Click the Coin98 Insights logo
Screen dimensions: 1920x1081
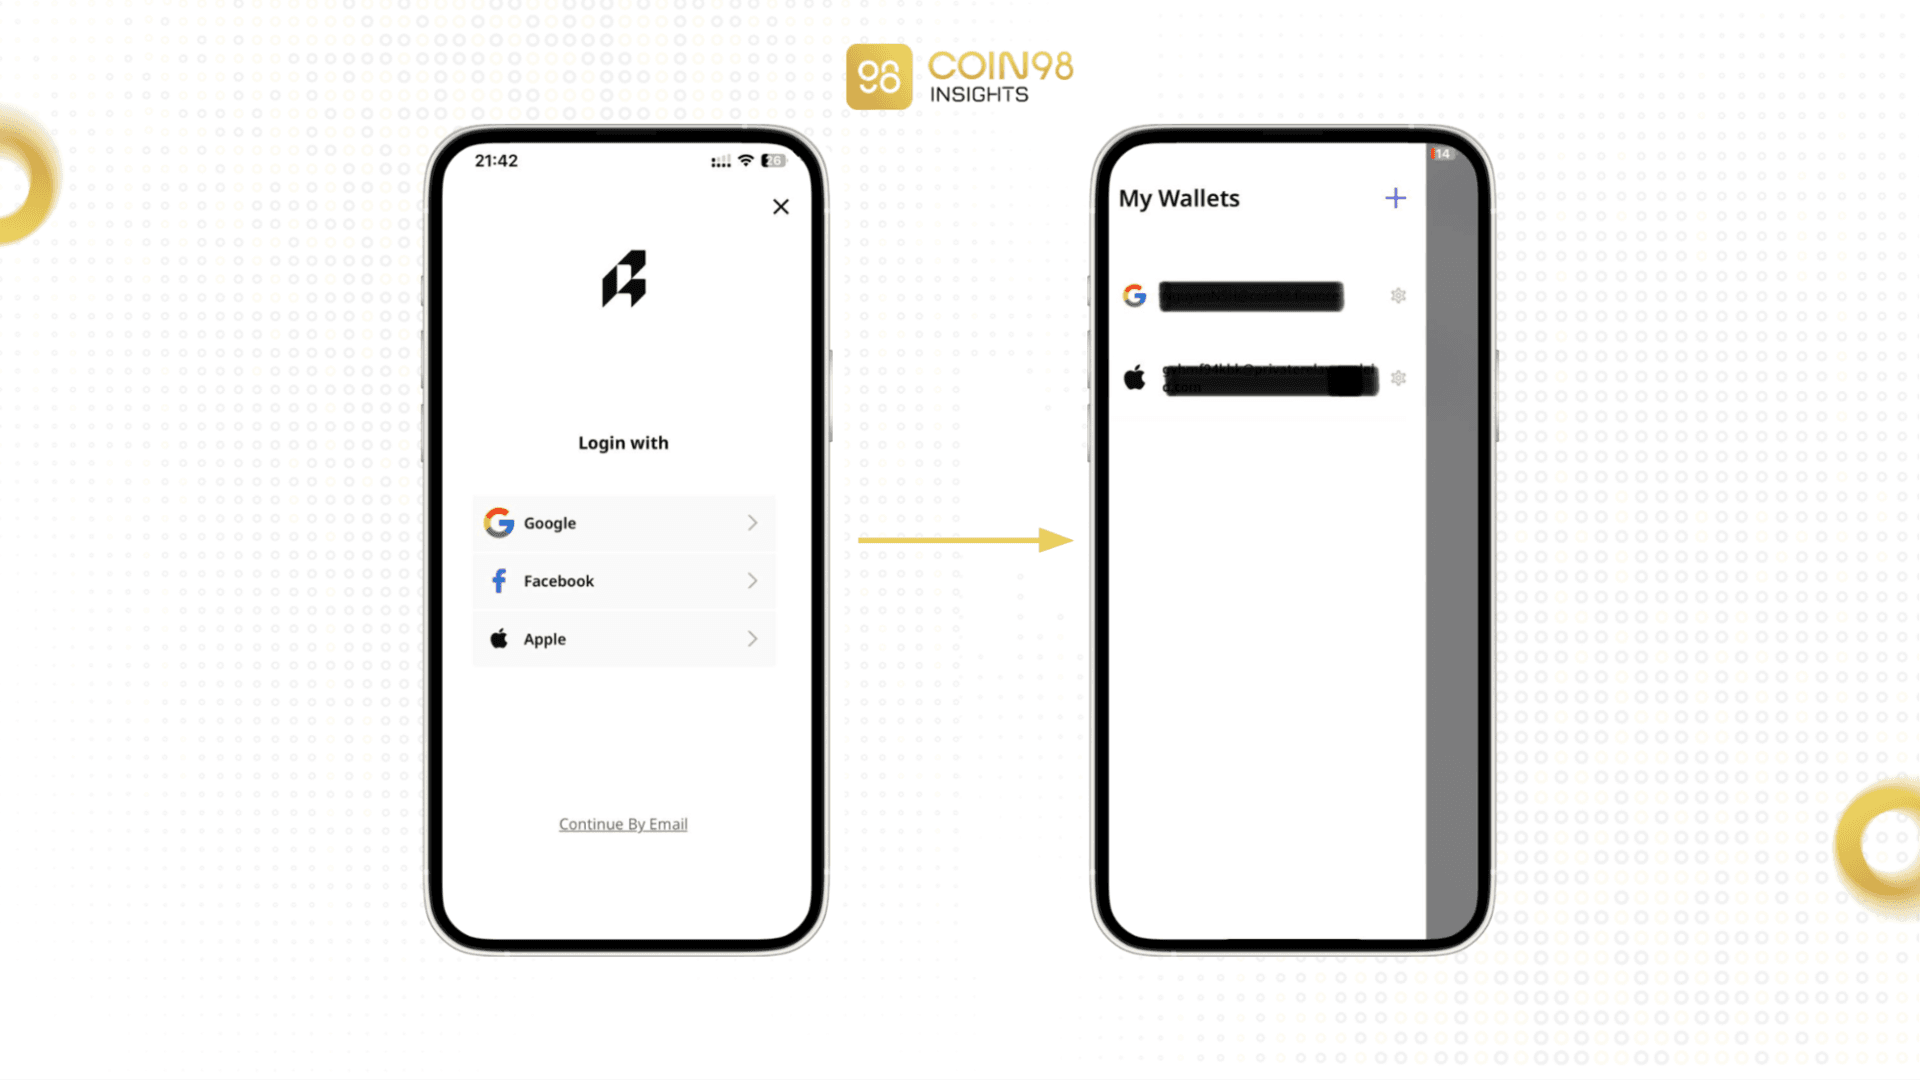click(960, 76)
